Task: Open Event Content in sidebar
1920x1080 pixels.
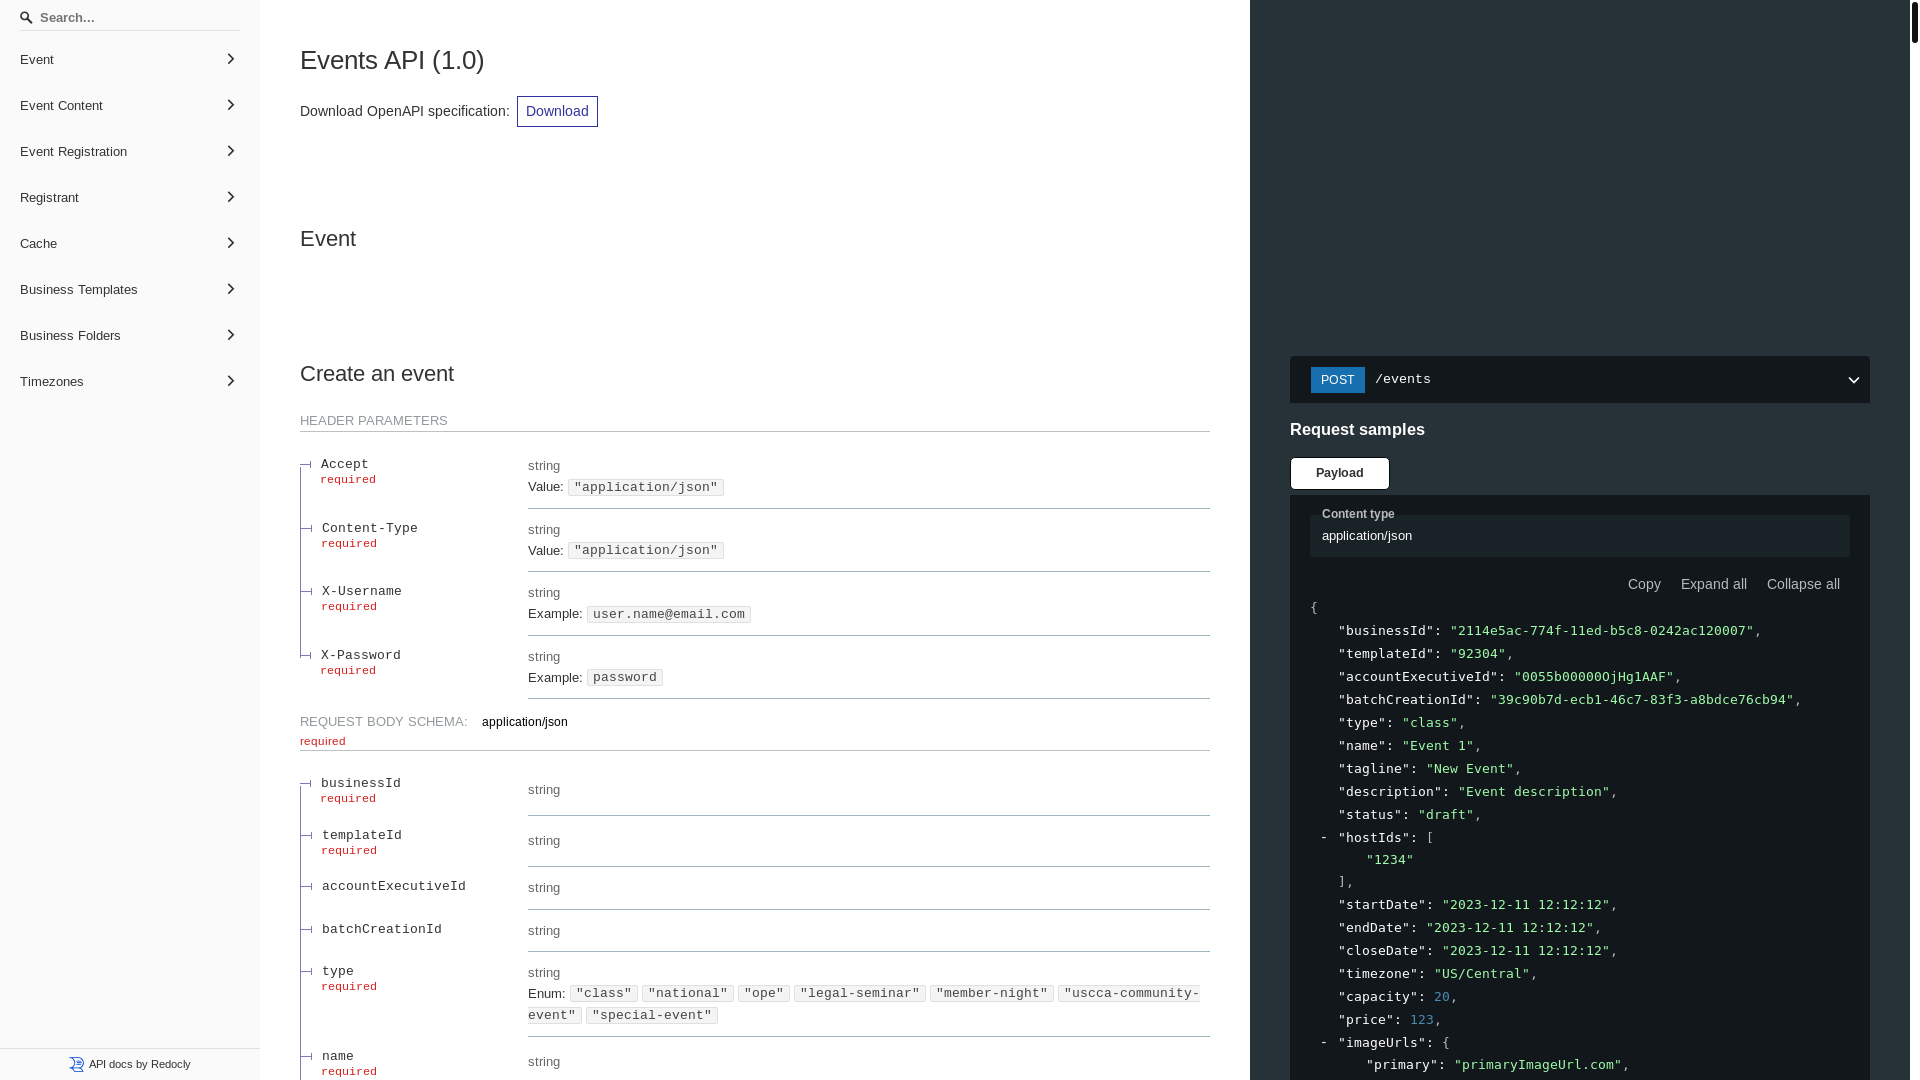Action: click(130, 106)
